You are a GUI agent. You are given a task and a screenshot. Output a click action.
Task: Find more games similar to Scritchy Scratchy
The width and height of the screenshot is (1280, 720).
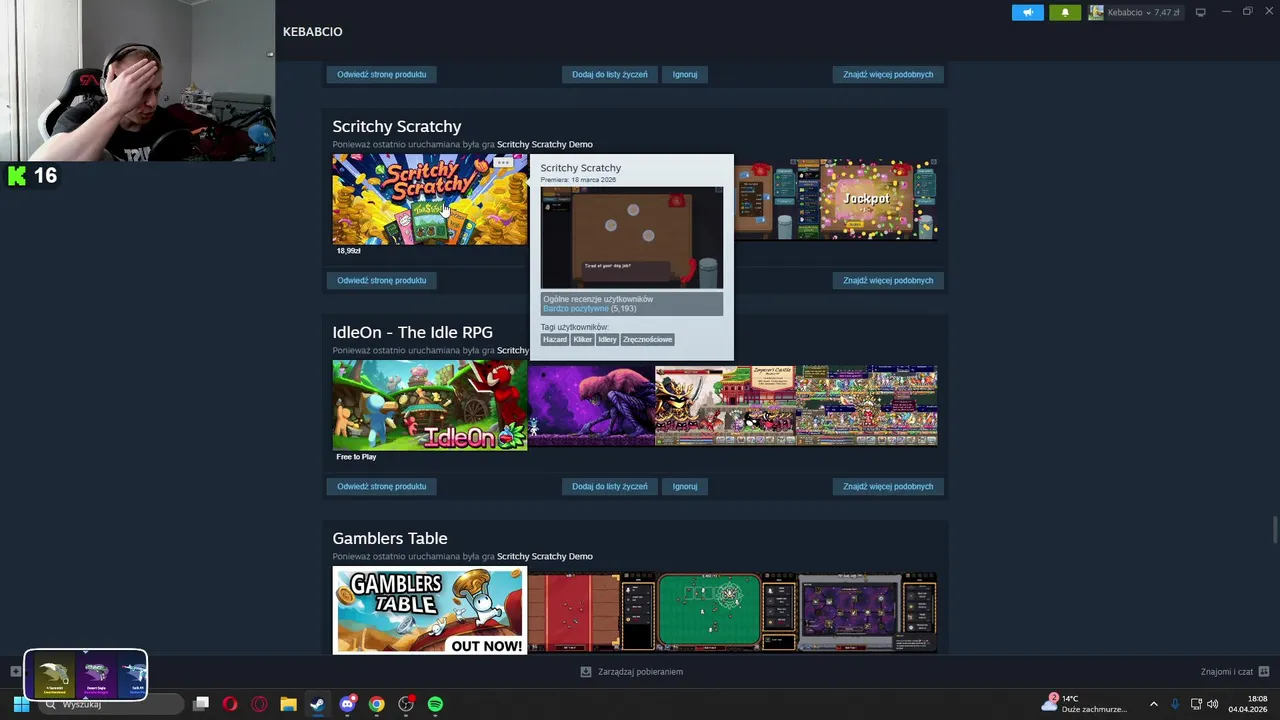pyautogui.click(x=888, y=280)
